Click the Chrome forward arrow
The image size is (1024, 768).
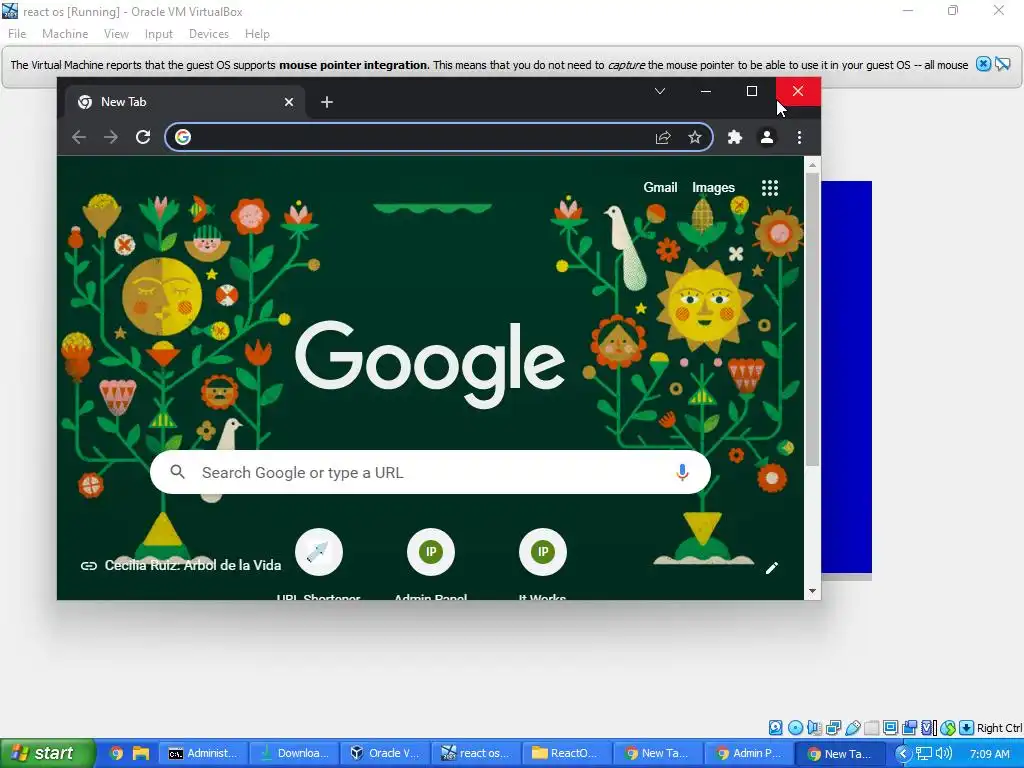(111, 137)
